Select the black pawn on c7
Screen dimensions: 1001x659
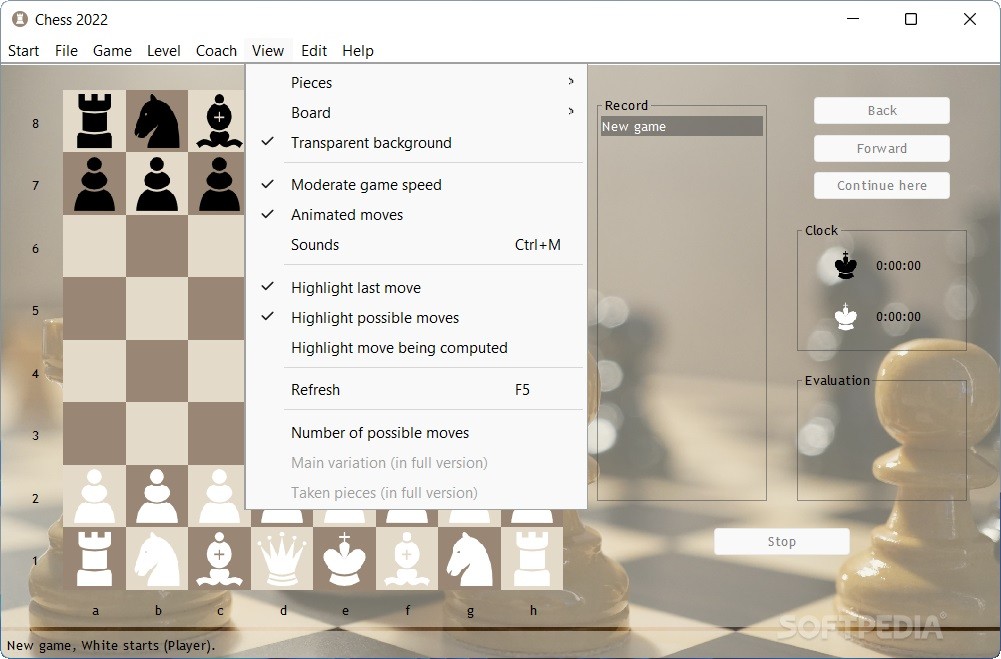(x=219, y=184)
